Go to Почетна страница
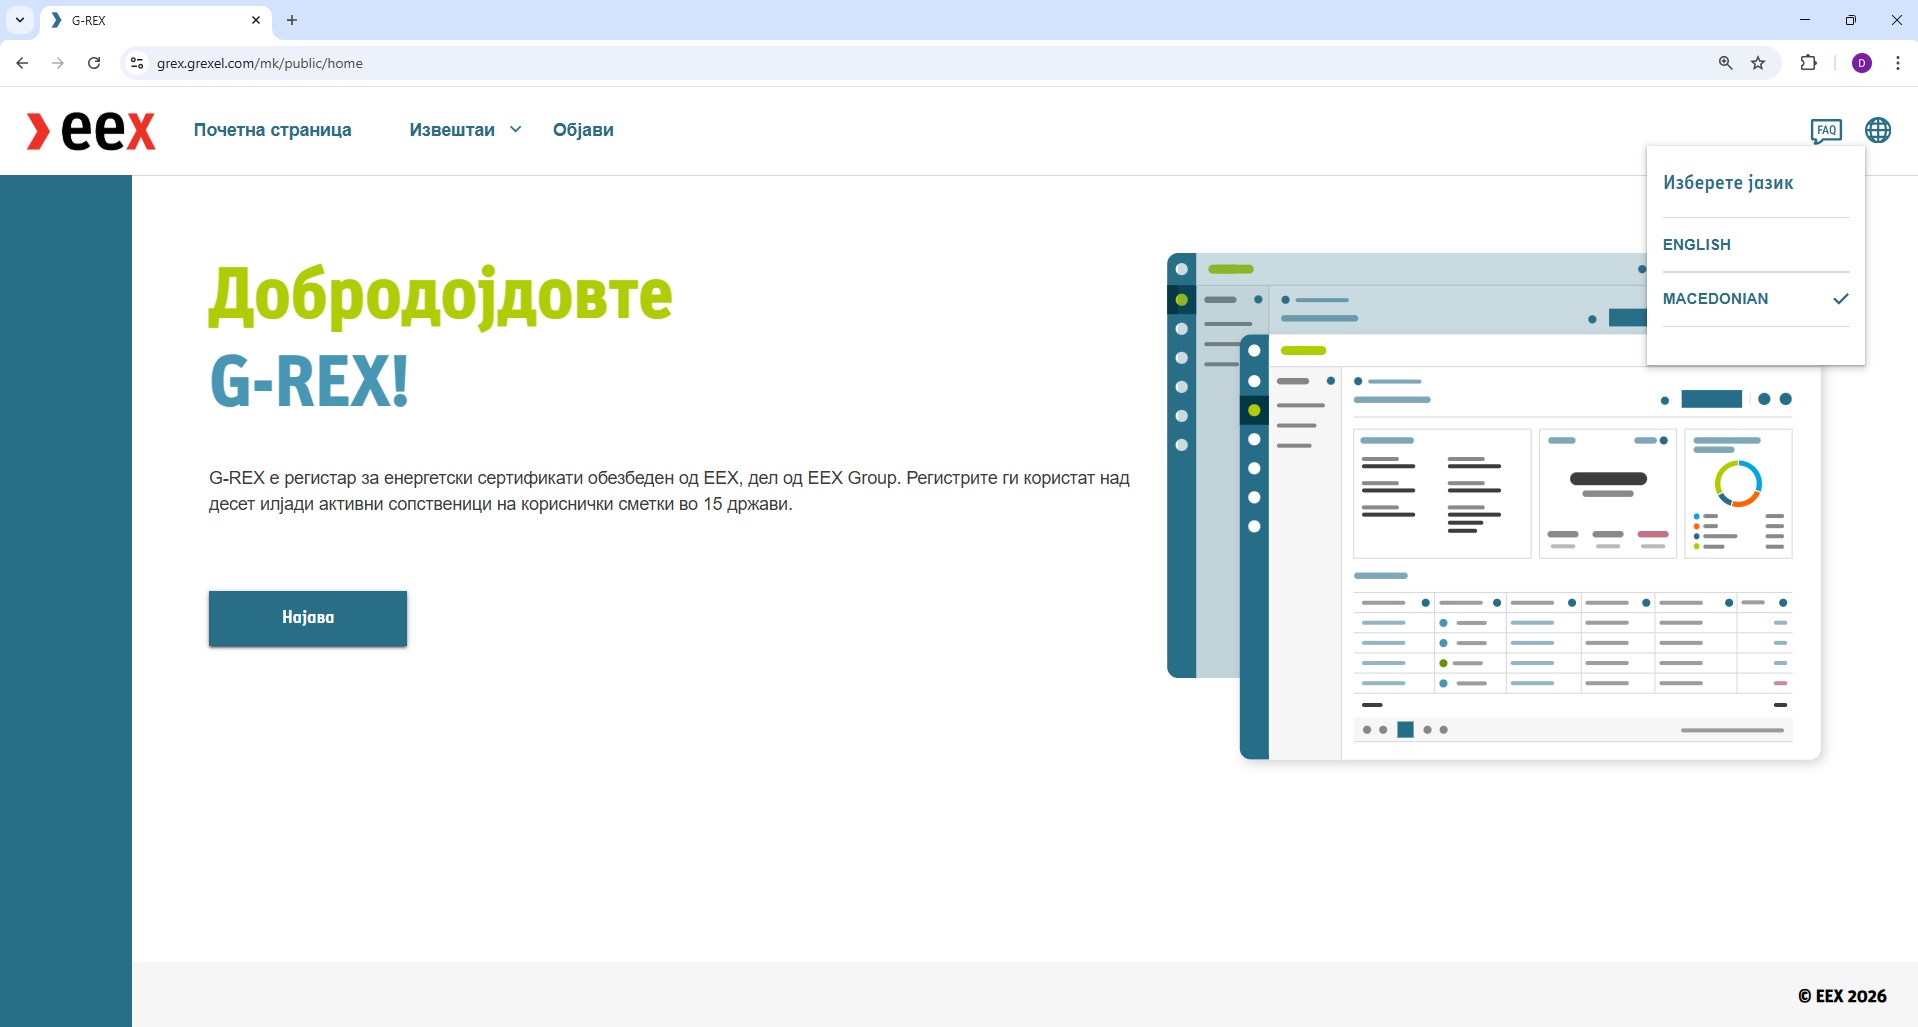This screenshot has width=1918, height=1027. click(272, 130)
